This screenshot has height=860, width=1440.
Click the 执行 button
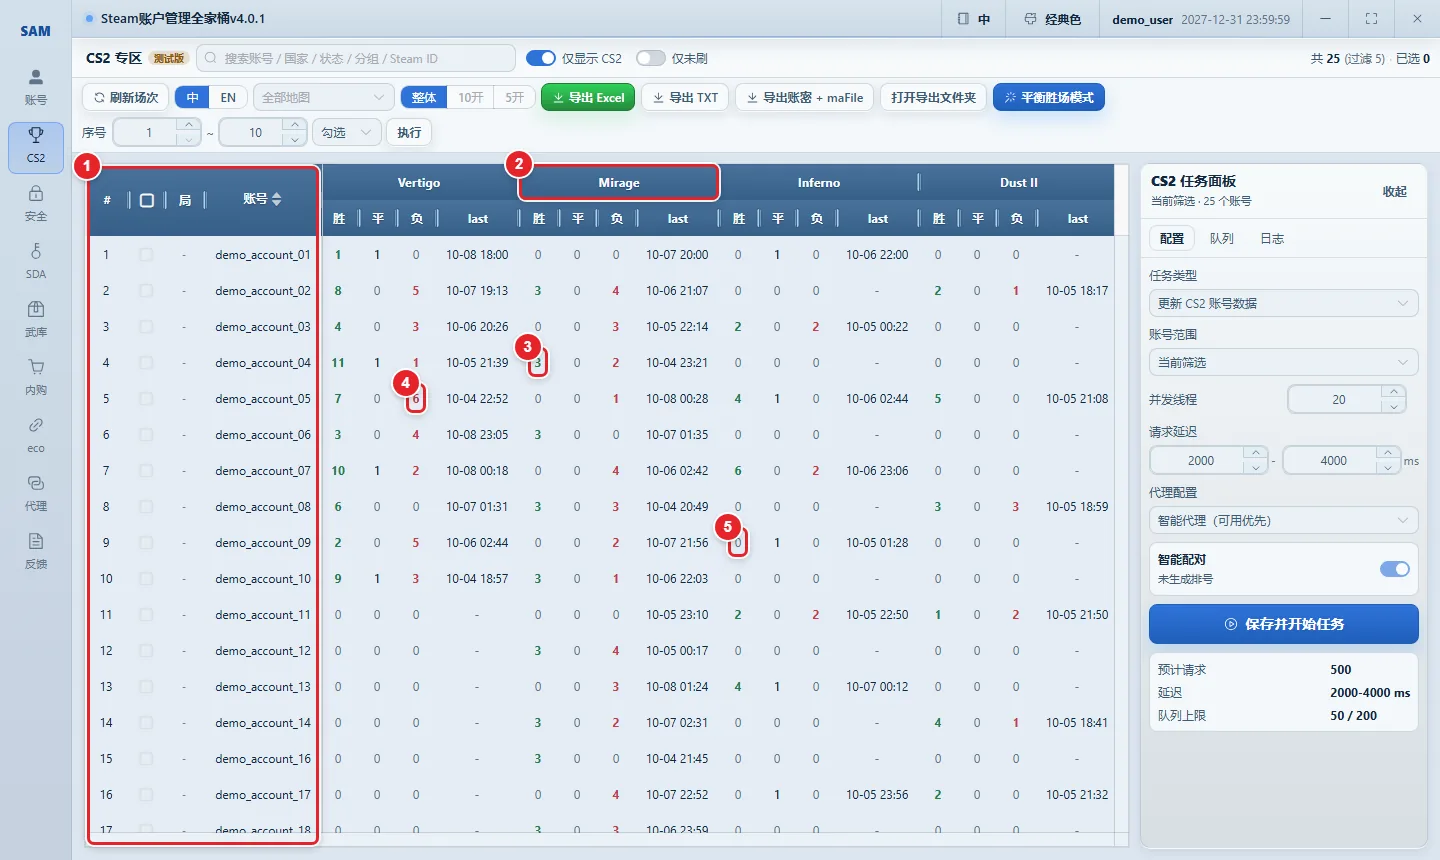pyautogui.click(x=409, y=132)
